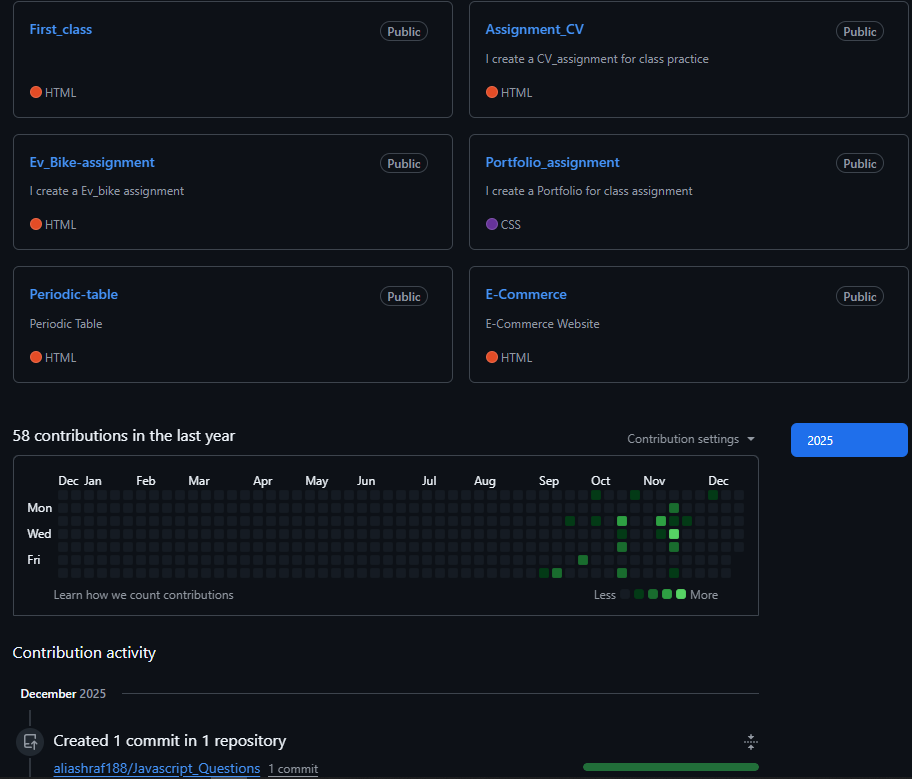
Task: View the 1 commit link
Action: point(293,769)
